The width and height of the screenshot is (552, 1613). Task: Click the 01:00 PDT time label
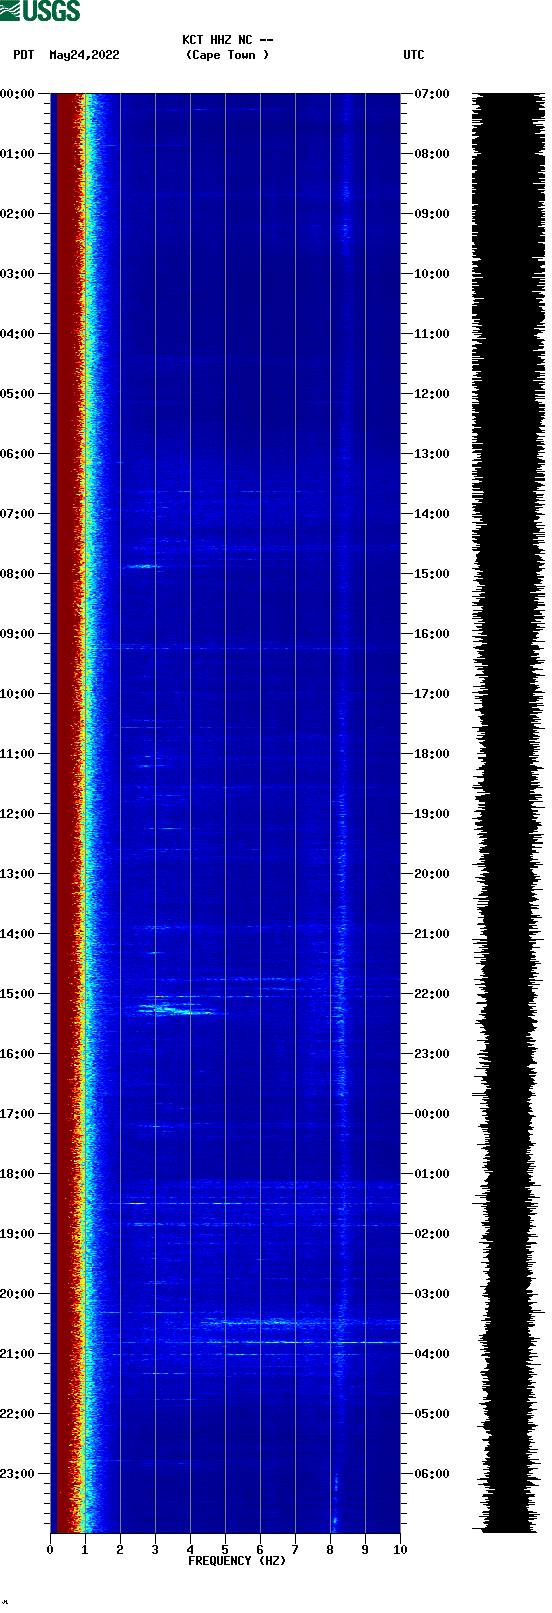(18, 154)
